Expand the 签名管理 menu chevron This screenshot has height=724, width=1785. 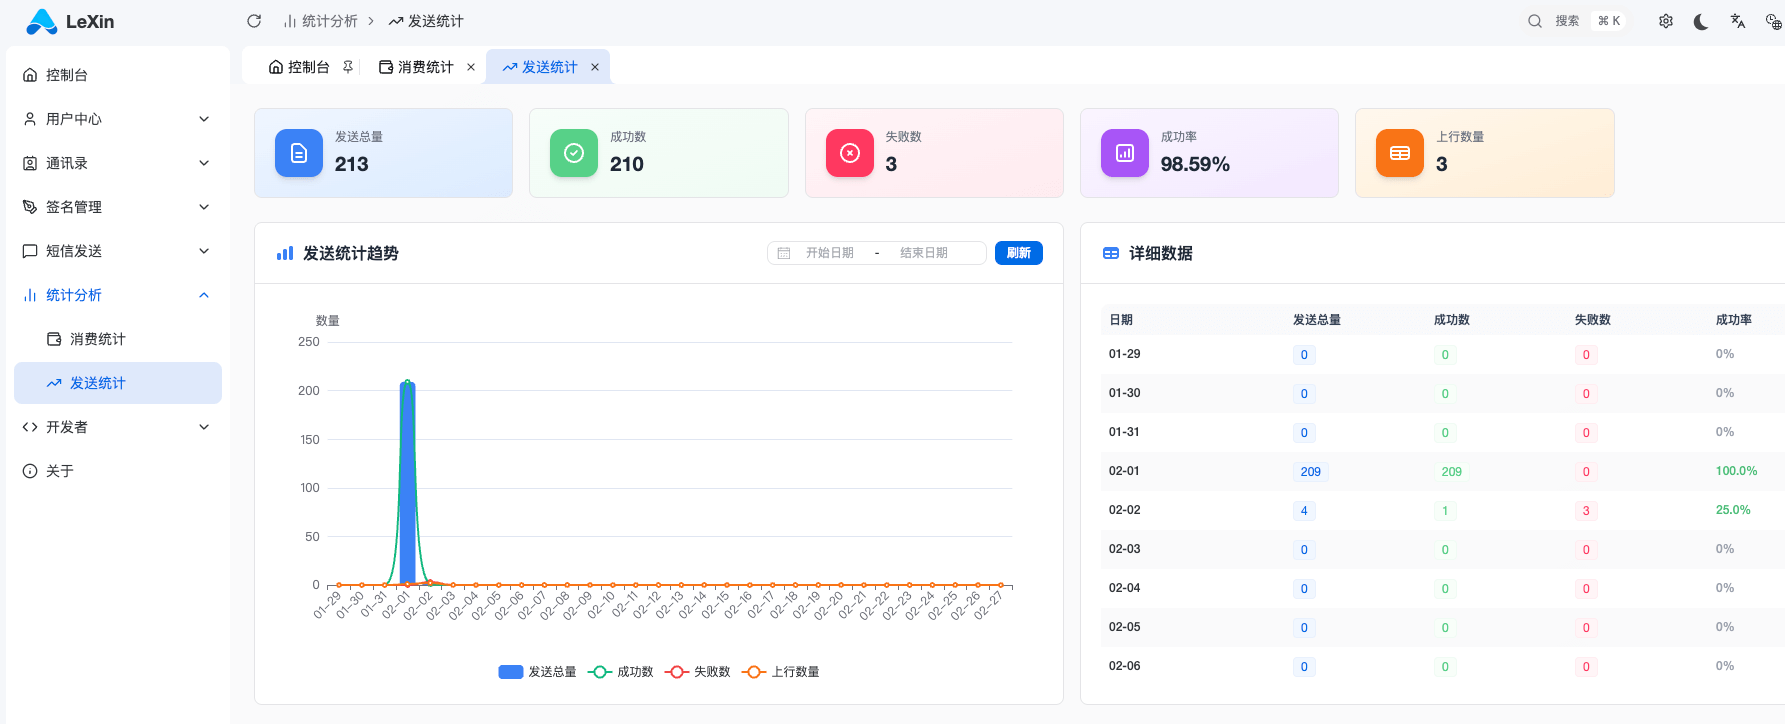[x=204, y=207]
